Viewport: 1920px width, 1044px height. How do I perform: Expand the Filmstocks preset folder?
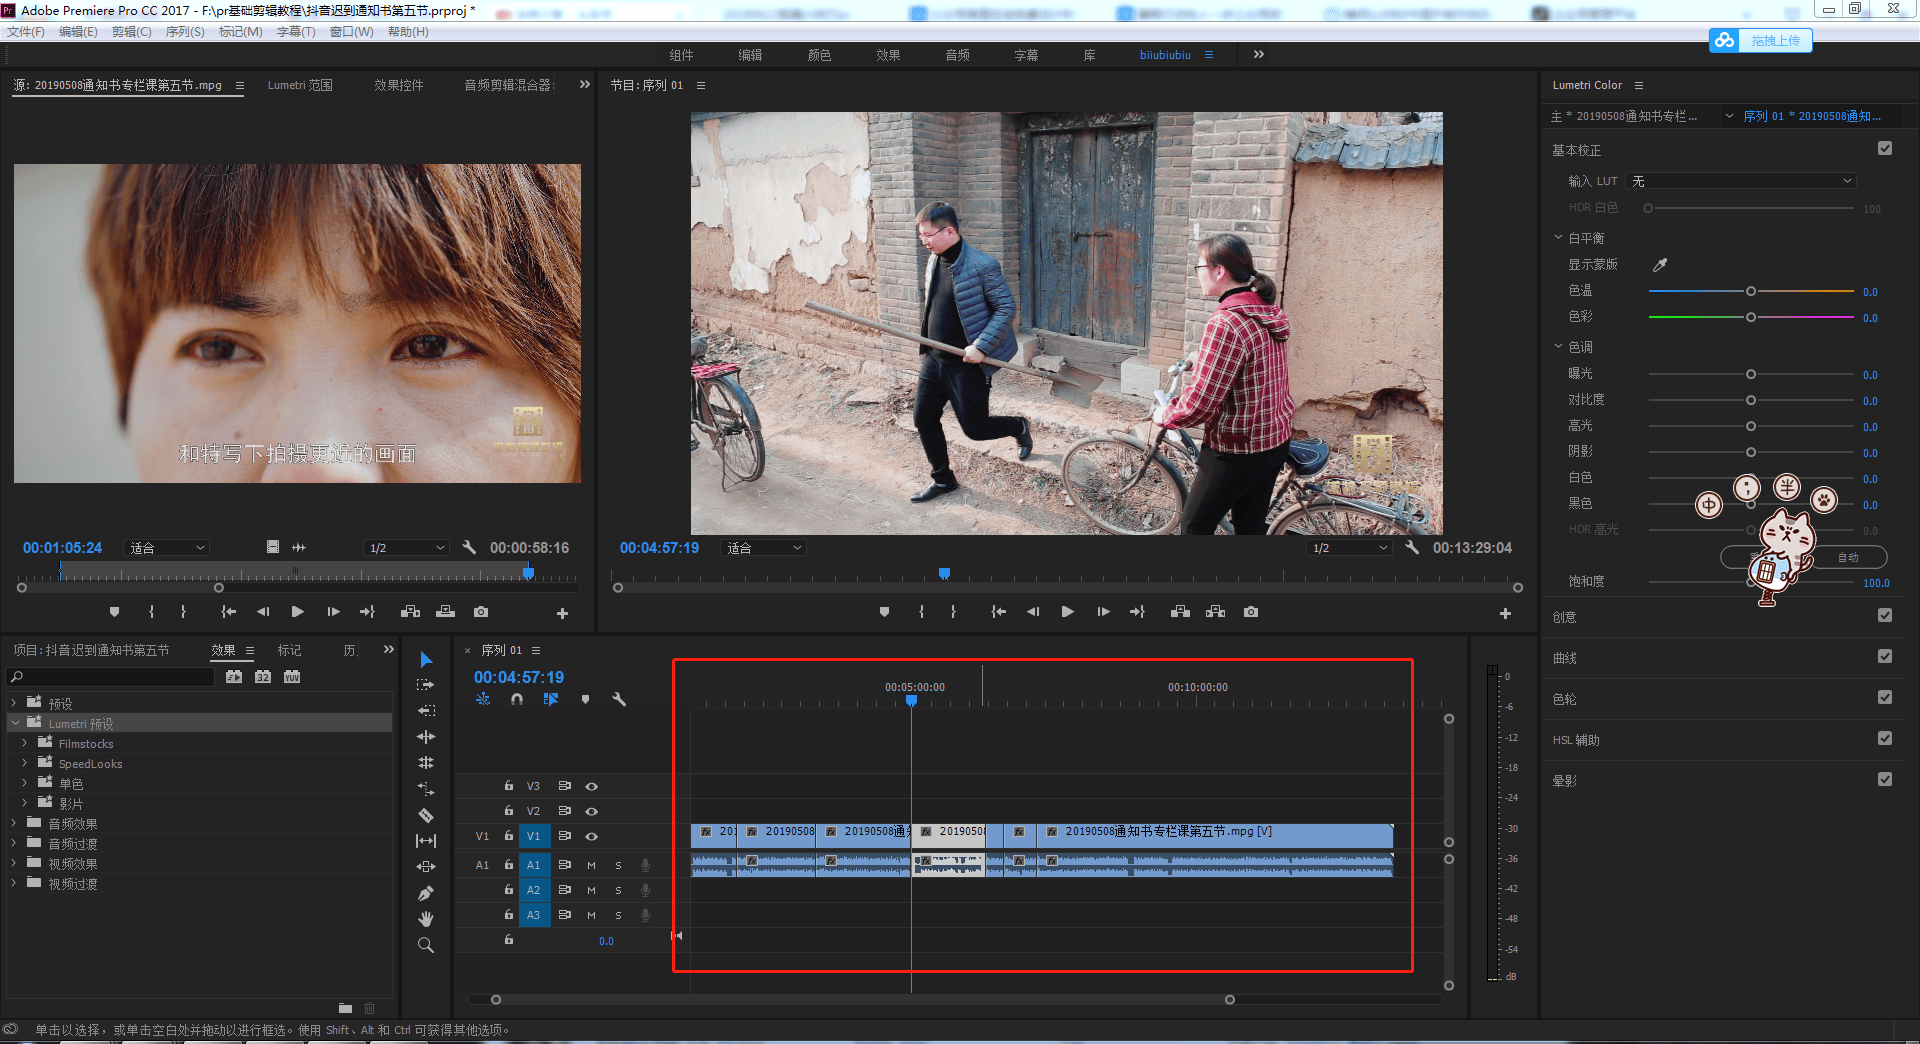tap(24, 744)
